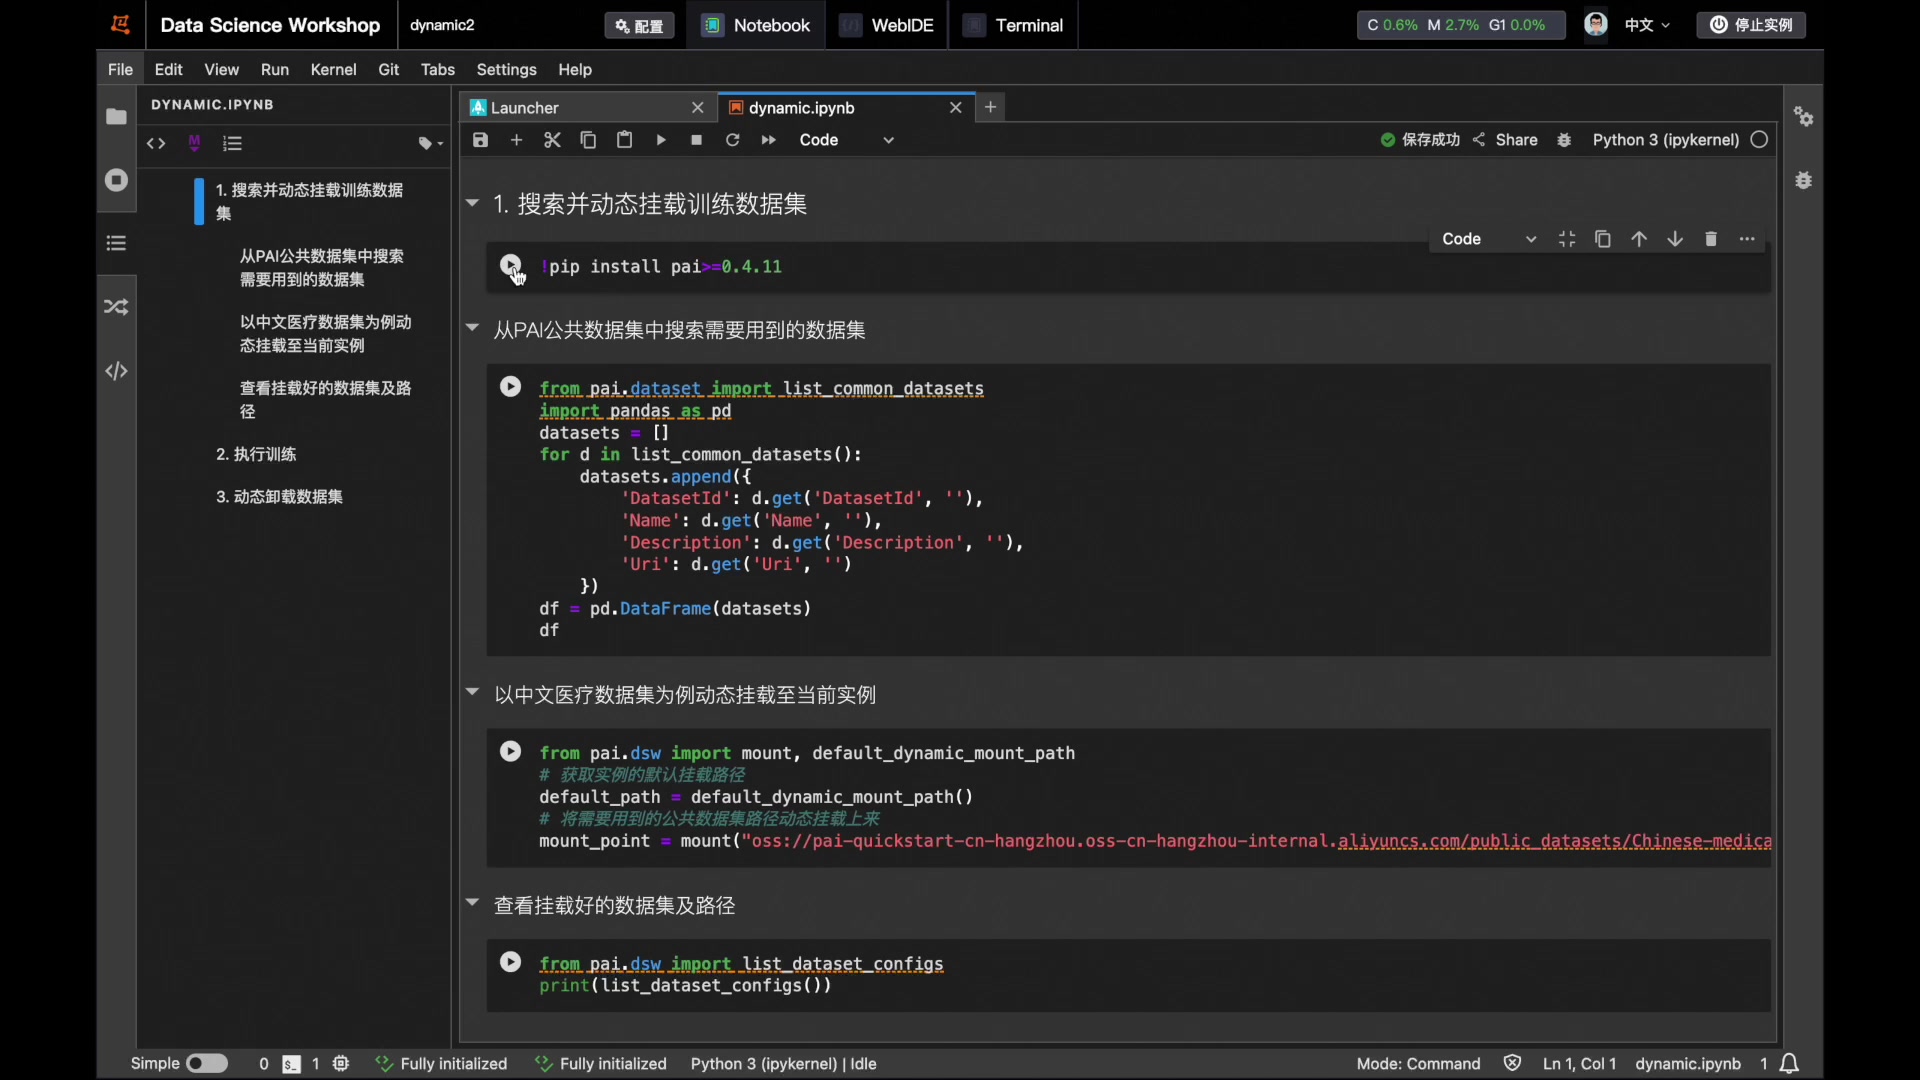Restart and run all cells with the fast-forward icon
Screen dimensions: 1920x1080
tap(768, 140)
